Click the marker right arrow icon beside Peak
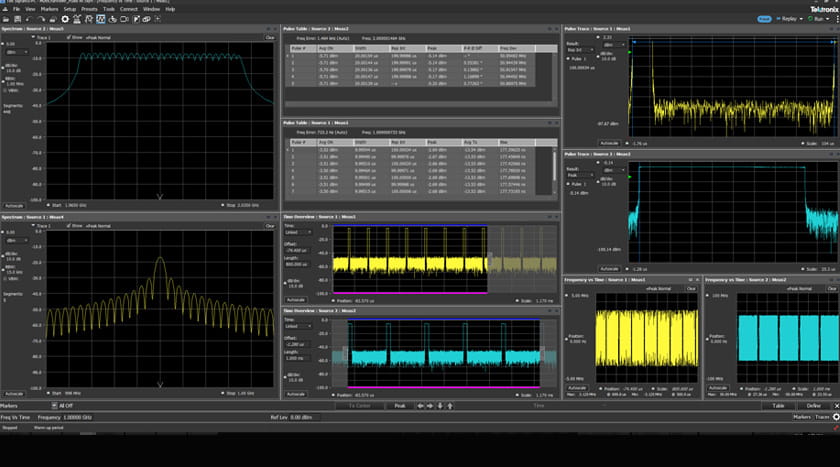Viewport: 840px width, 467px height. coord(431,406)
